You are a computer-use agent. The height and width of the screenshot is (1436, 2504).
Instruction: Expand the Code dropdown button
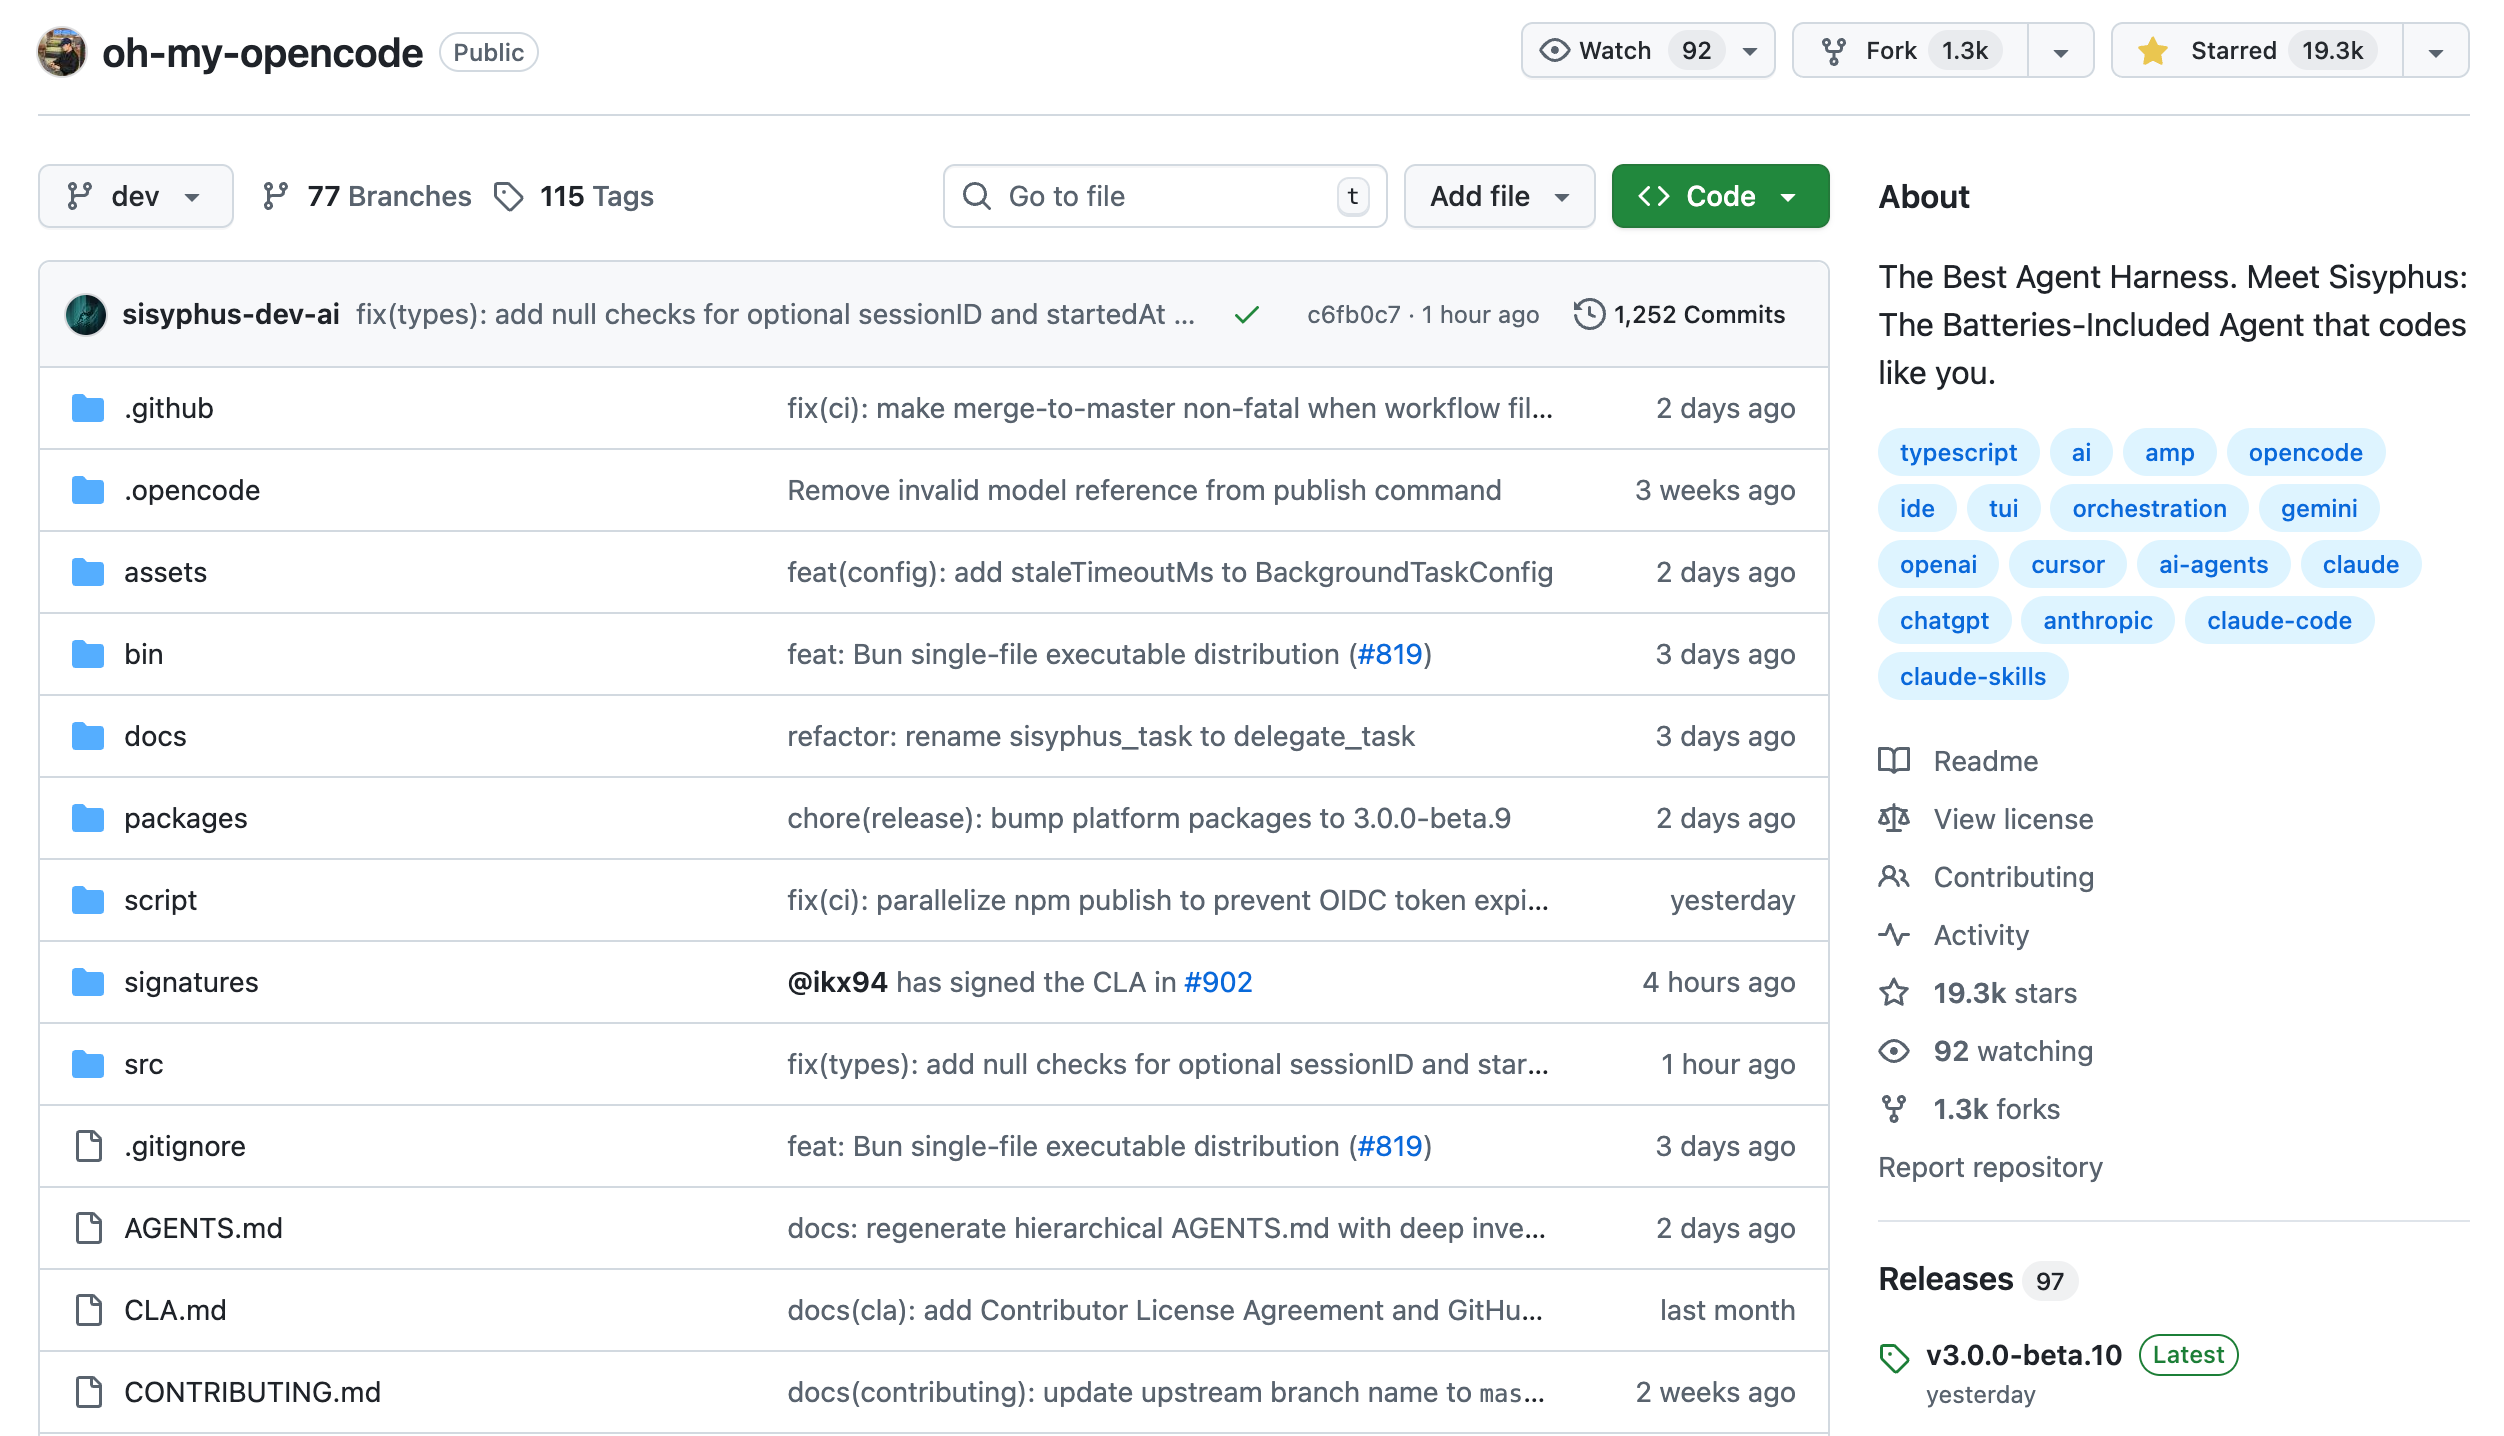(x=1720, y=196)
